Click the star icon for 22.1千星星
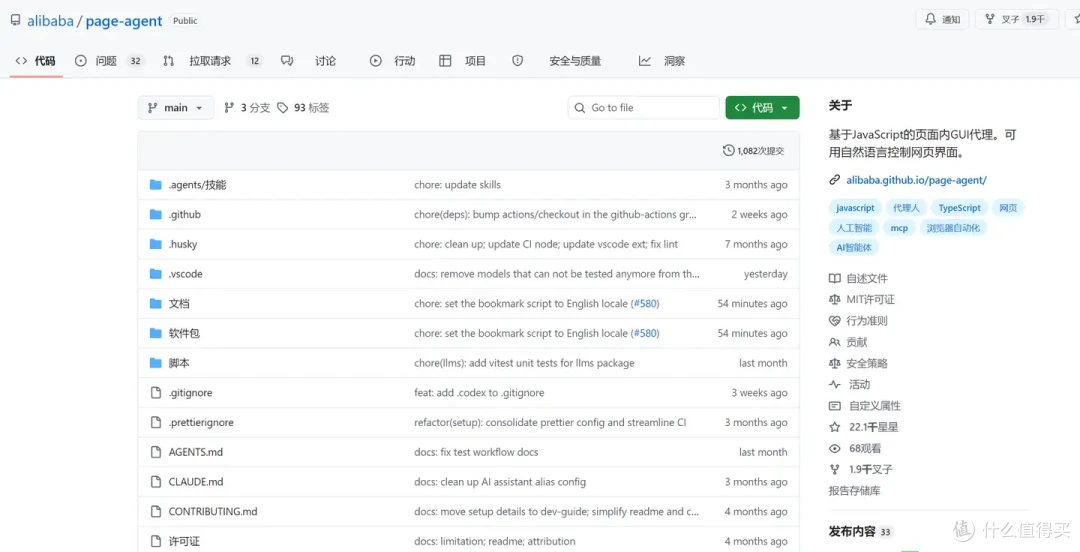The height and width of the screenshot is (552, 1080). 835,427
